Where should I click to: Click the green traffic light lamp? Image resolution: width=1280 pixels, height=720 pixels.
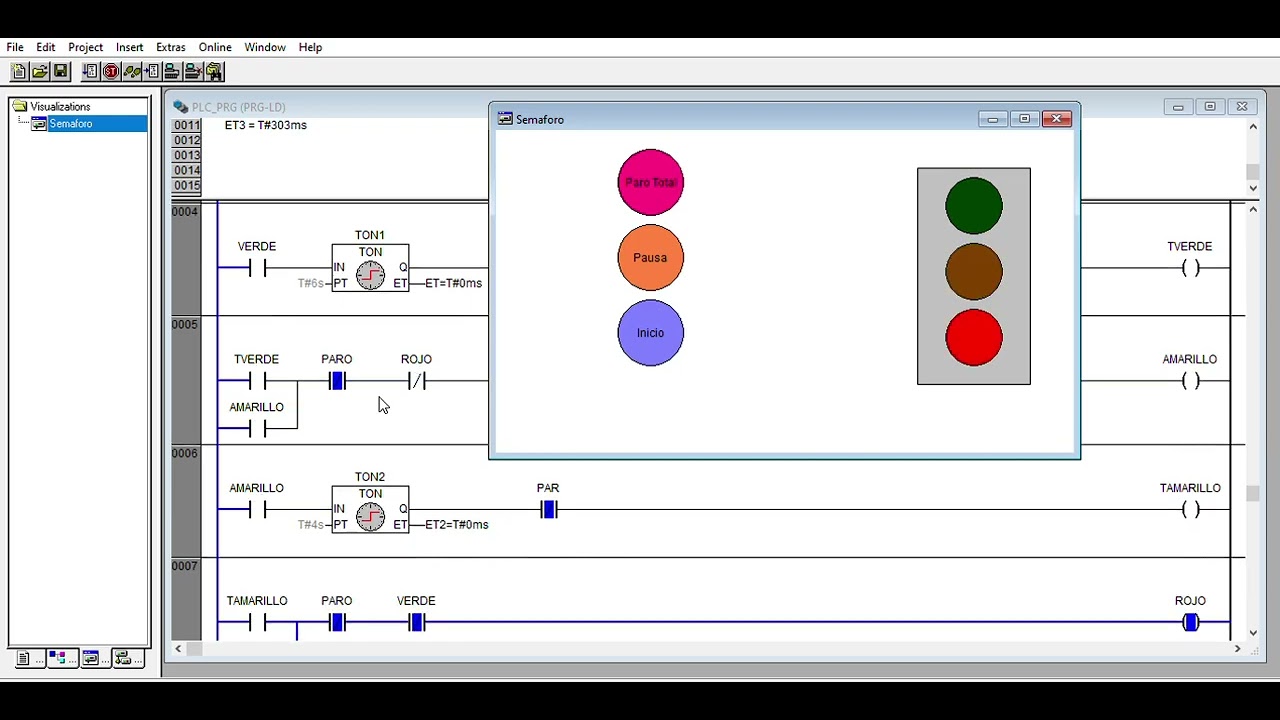(x=974, y=205)
